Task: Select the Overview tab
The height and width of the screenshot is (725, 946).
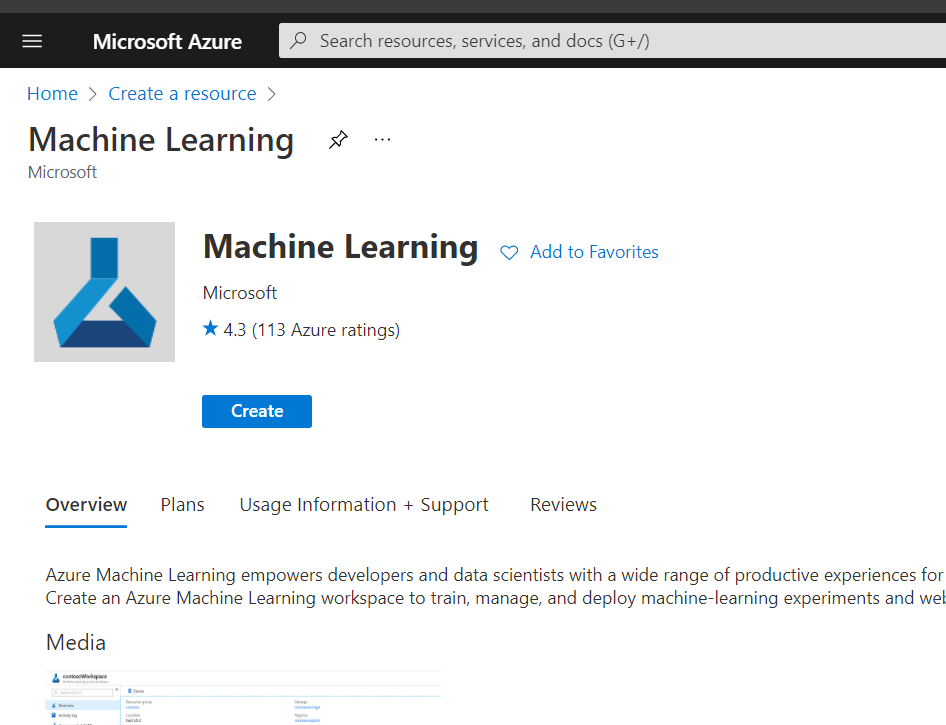Action: point(86,505)
